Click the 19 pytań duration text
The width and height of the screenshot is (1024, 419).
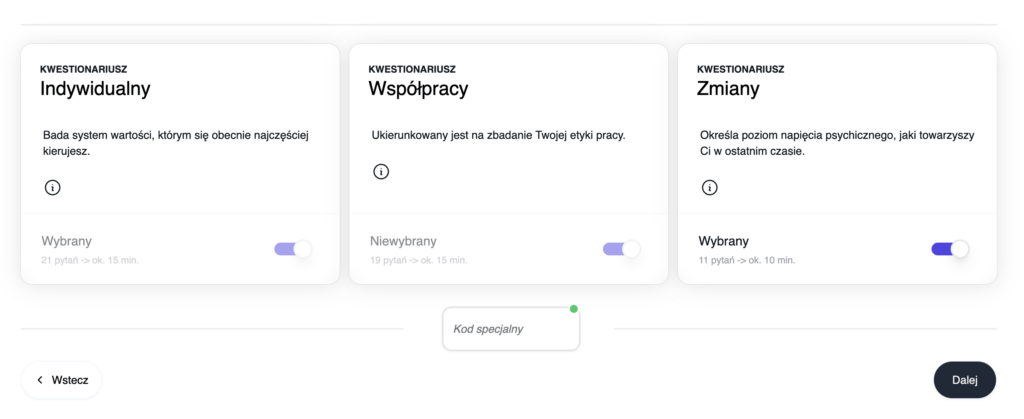coord(419,260)
